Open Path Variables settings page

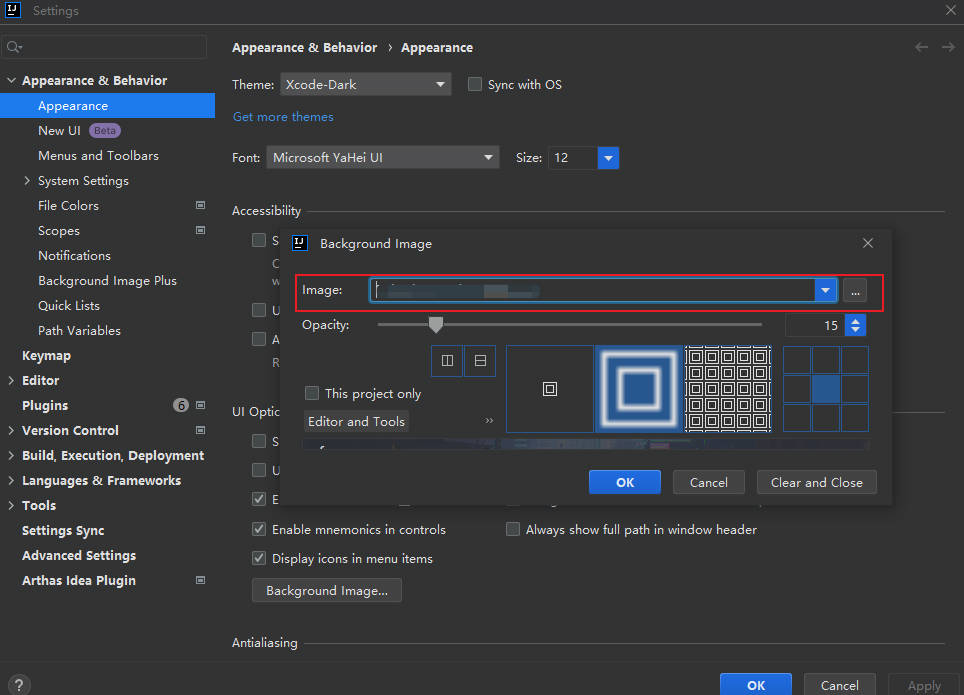click(x=79, y=330)
